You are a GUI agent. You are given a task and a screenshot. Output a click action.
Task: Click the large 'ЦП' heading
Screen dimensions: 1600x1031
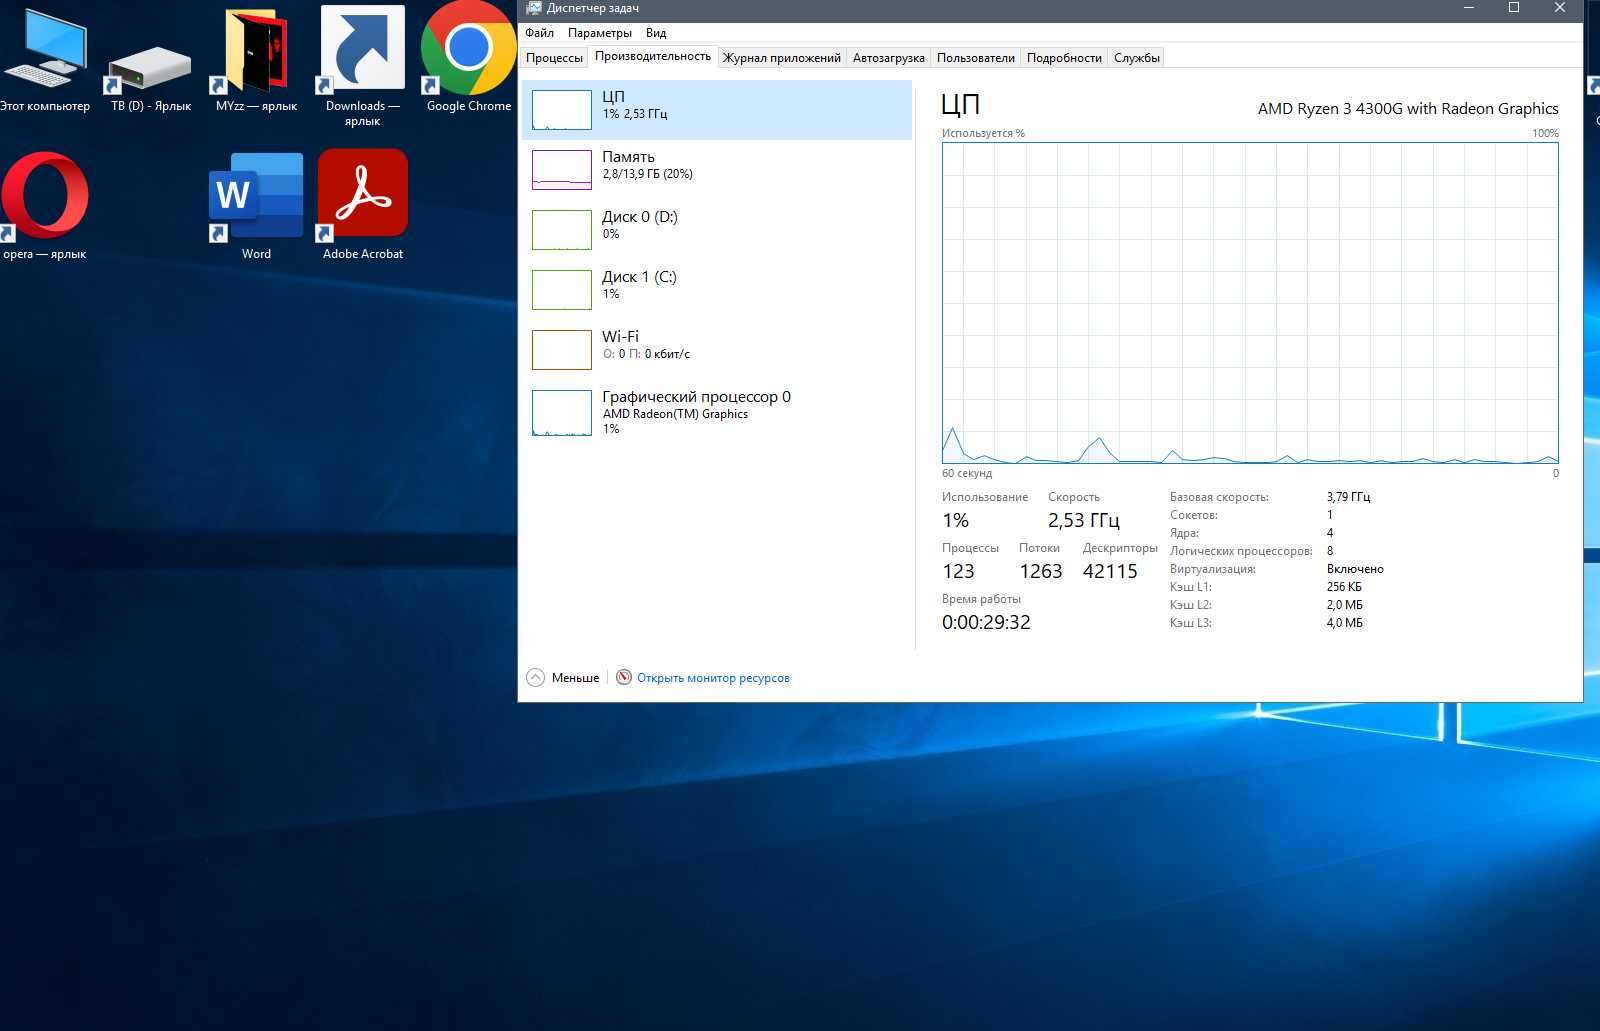[960, 105]
